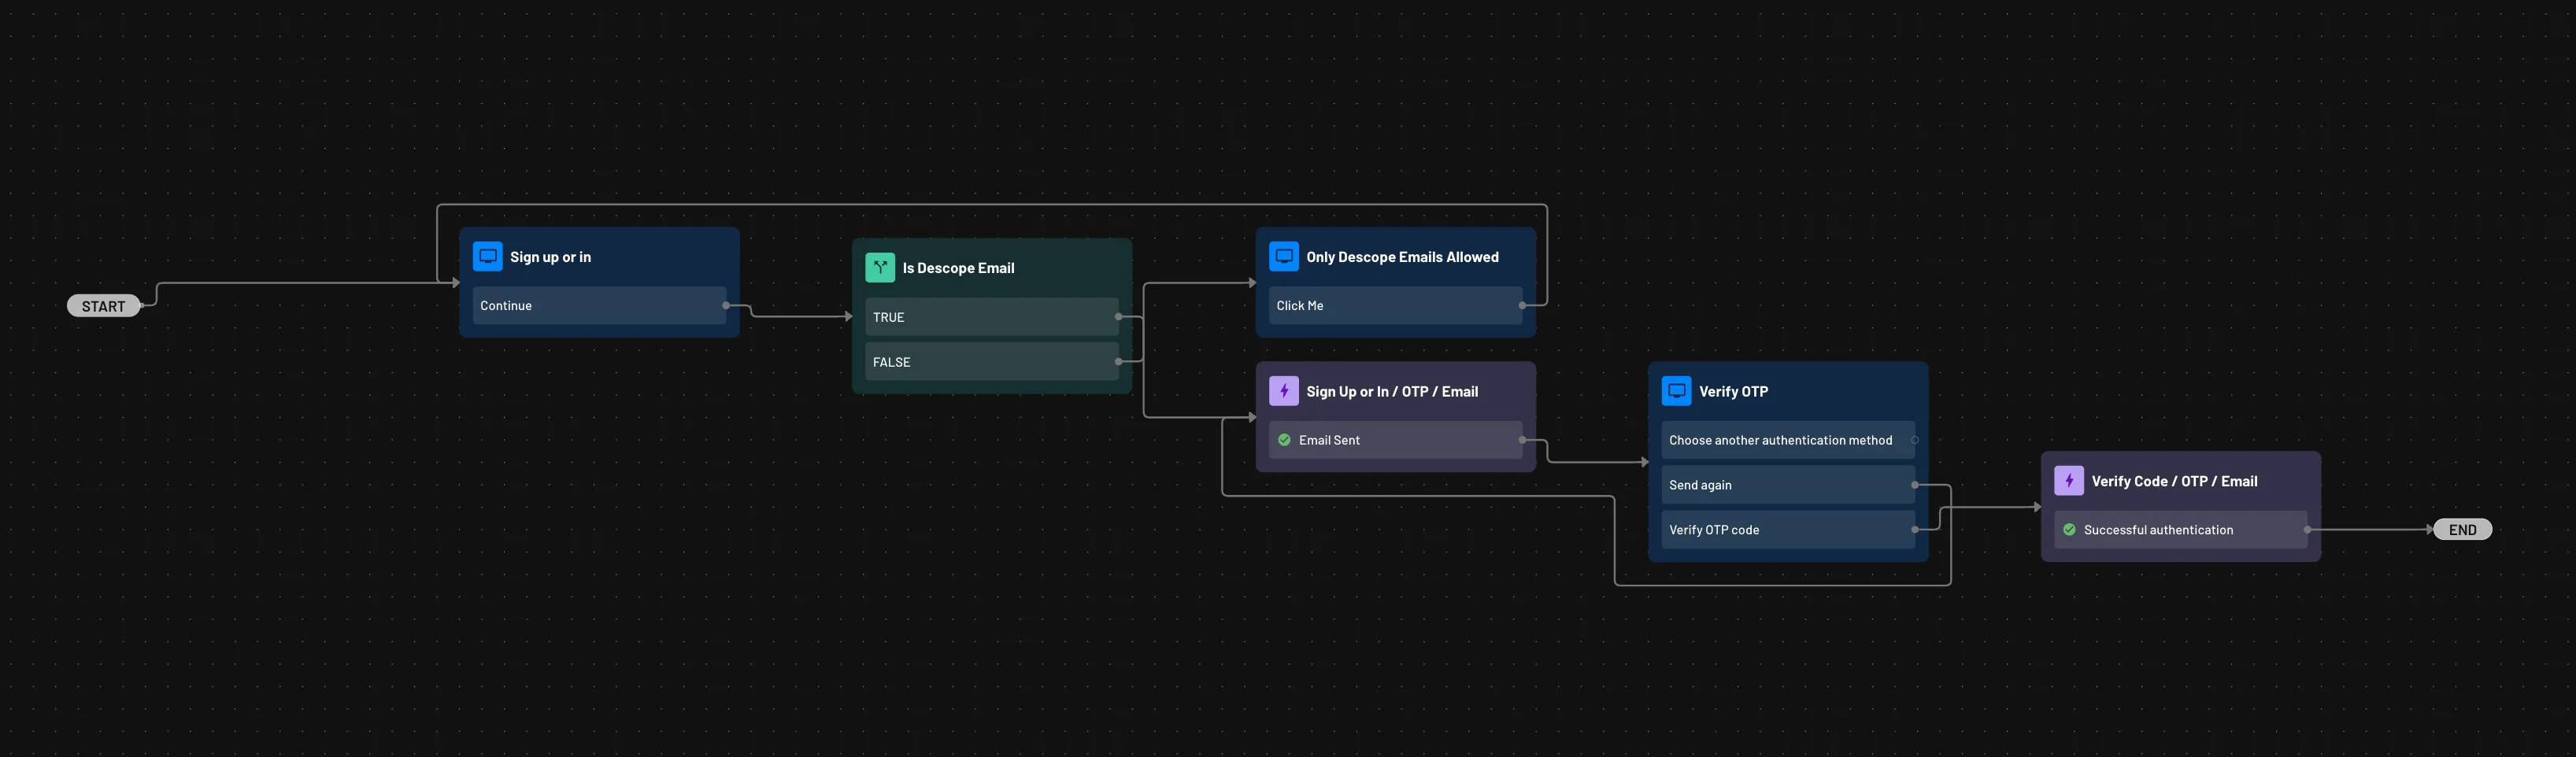Viewport: 2576px width, 757px height.
Task: Click the green checkmark beside Email Sent
Action: (1284, 440)
